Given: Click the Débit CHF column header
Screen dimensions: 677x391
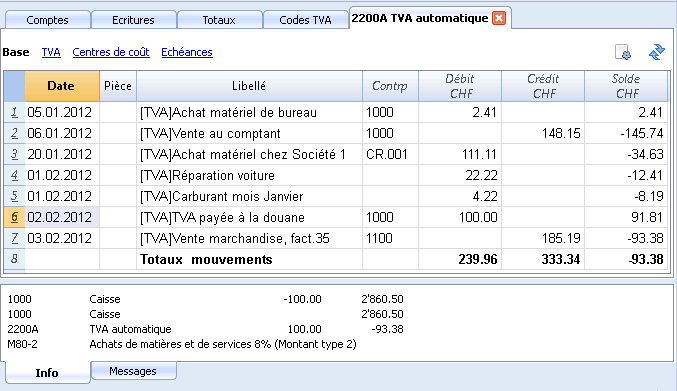Looking at the screenshot, I should (460, 86).
